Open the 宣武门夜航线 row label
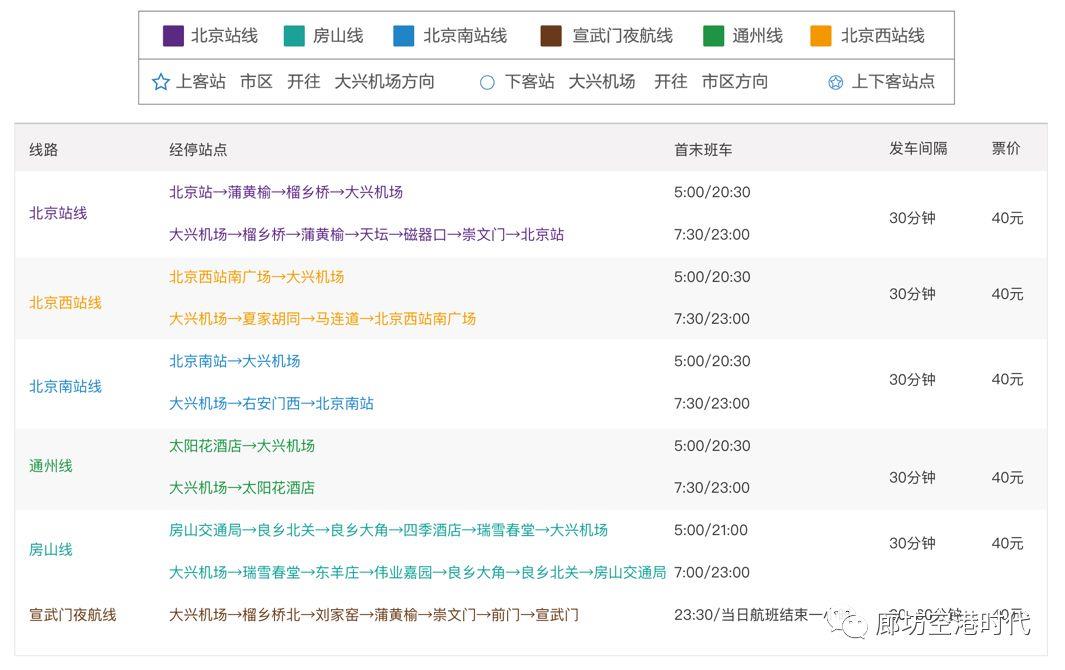This screenshot has width=1065, height=670. coord(73,615)
